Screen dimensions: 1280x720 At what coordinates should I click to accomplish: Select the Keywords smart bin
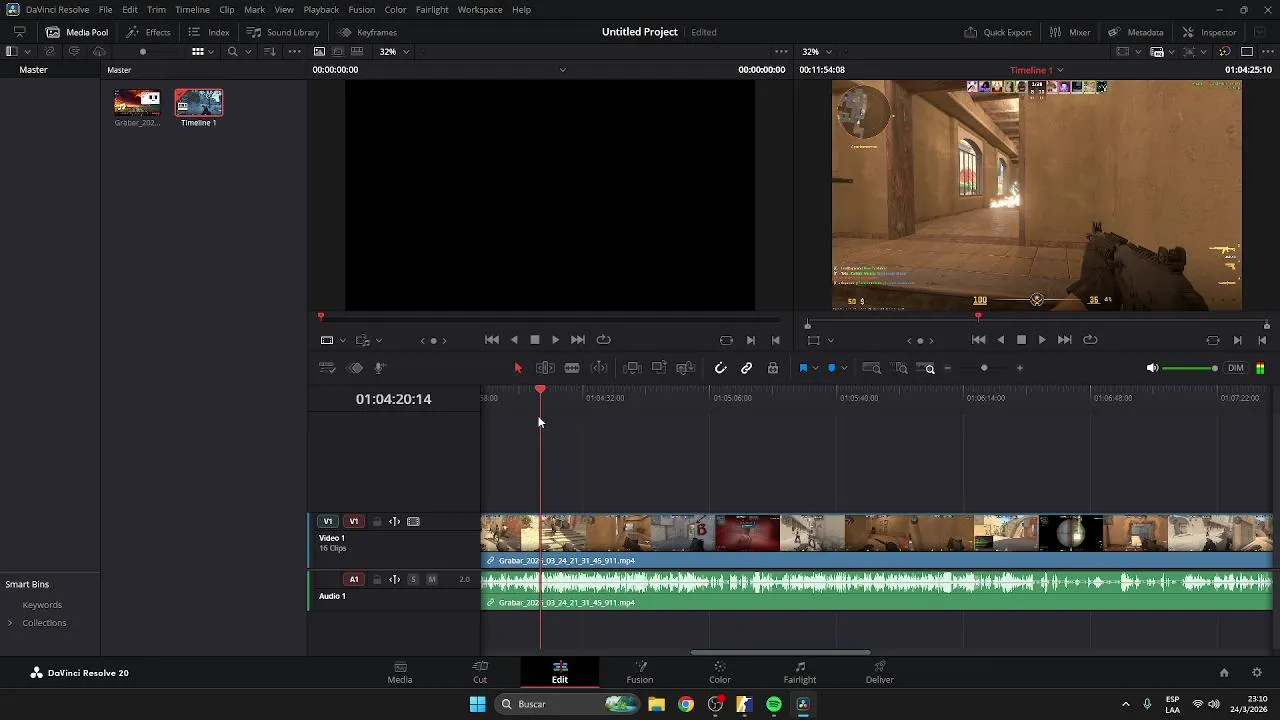click(x=42, y=605)
